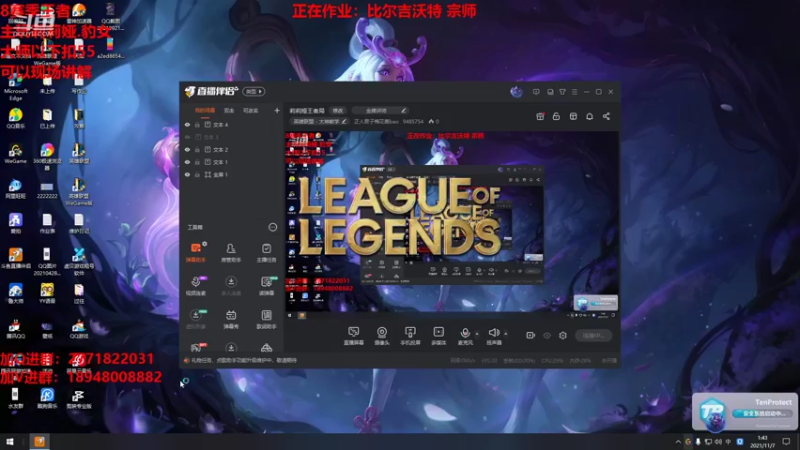Open WeGame desktop icon

[x=15, y=154]
